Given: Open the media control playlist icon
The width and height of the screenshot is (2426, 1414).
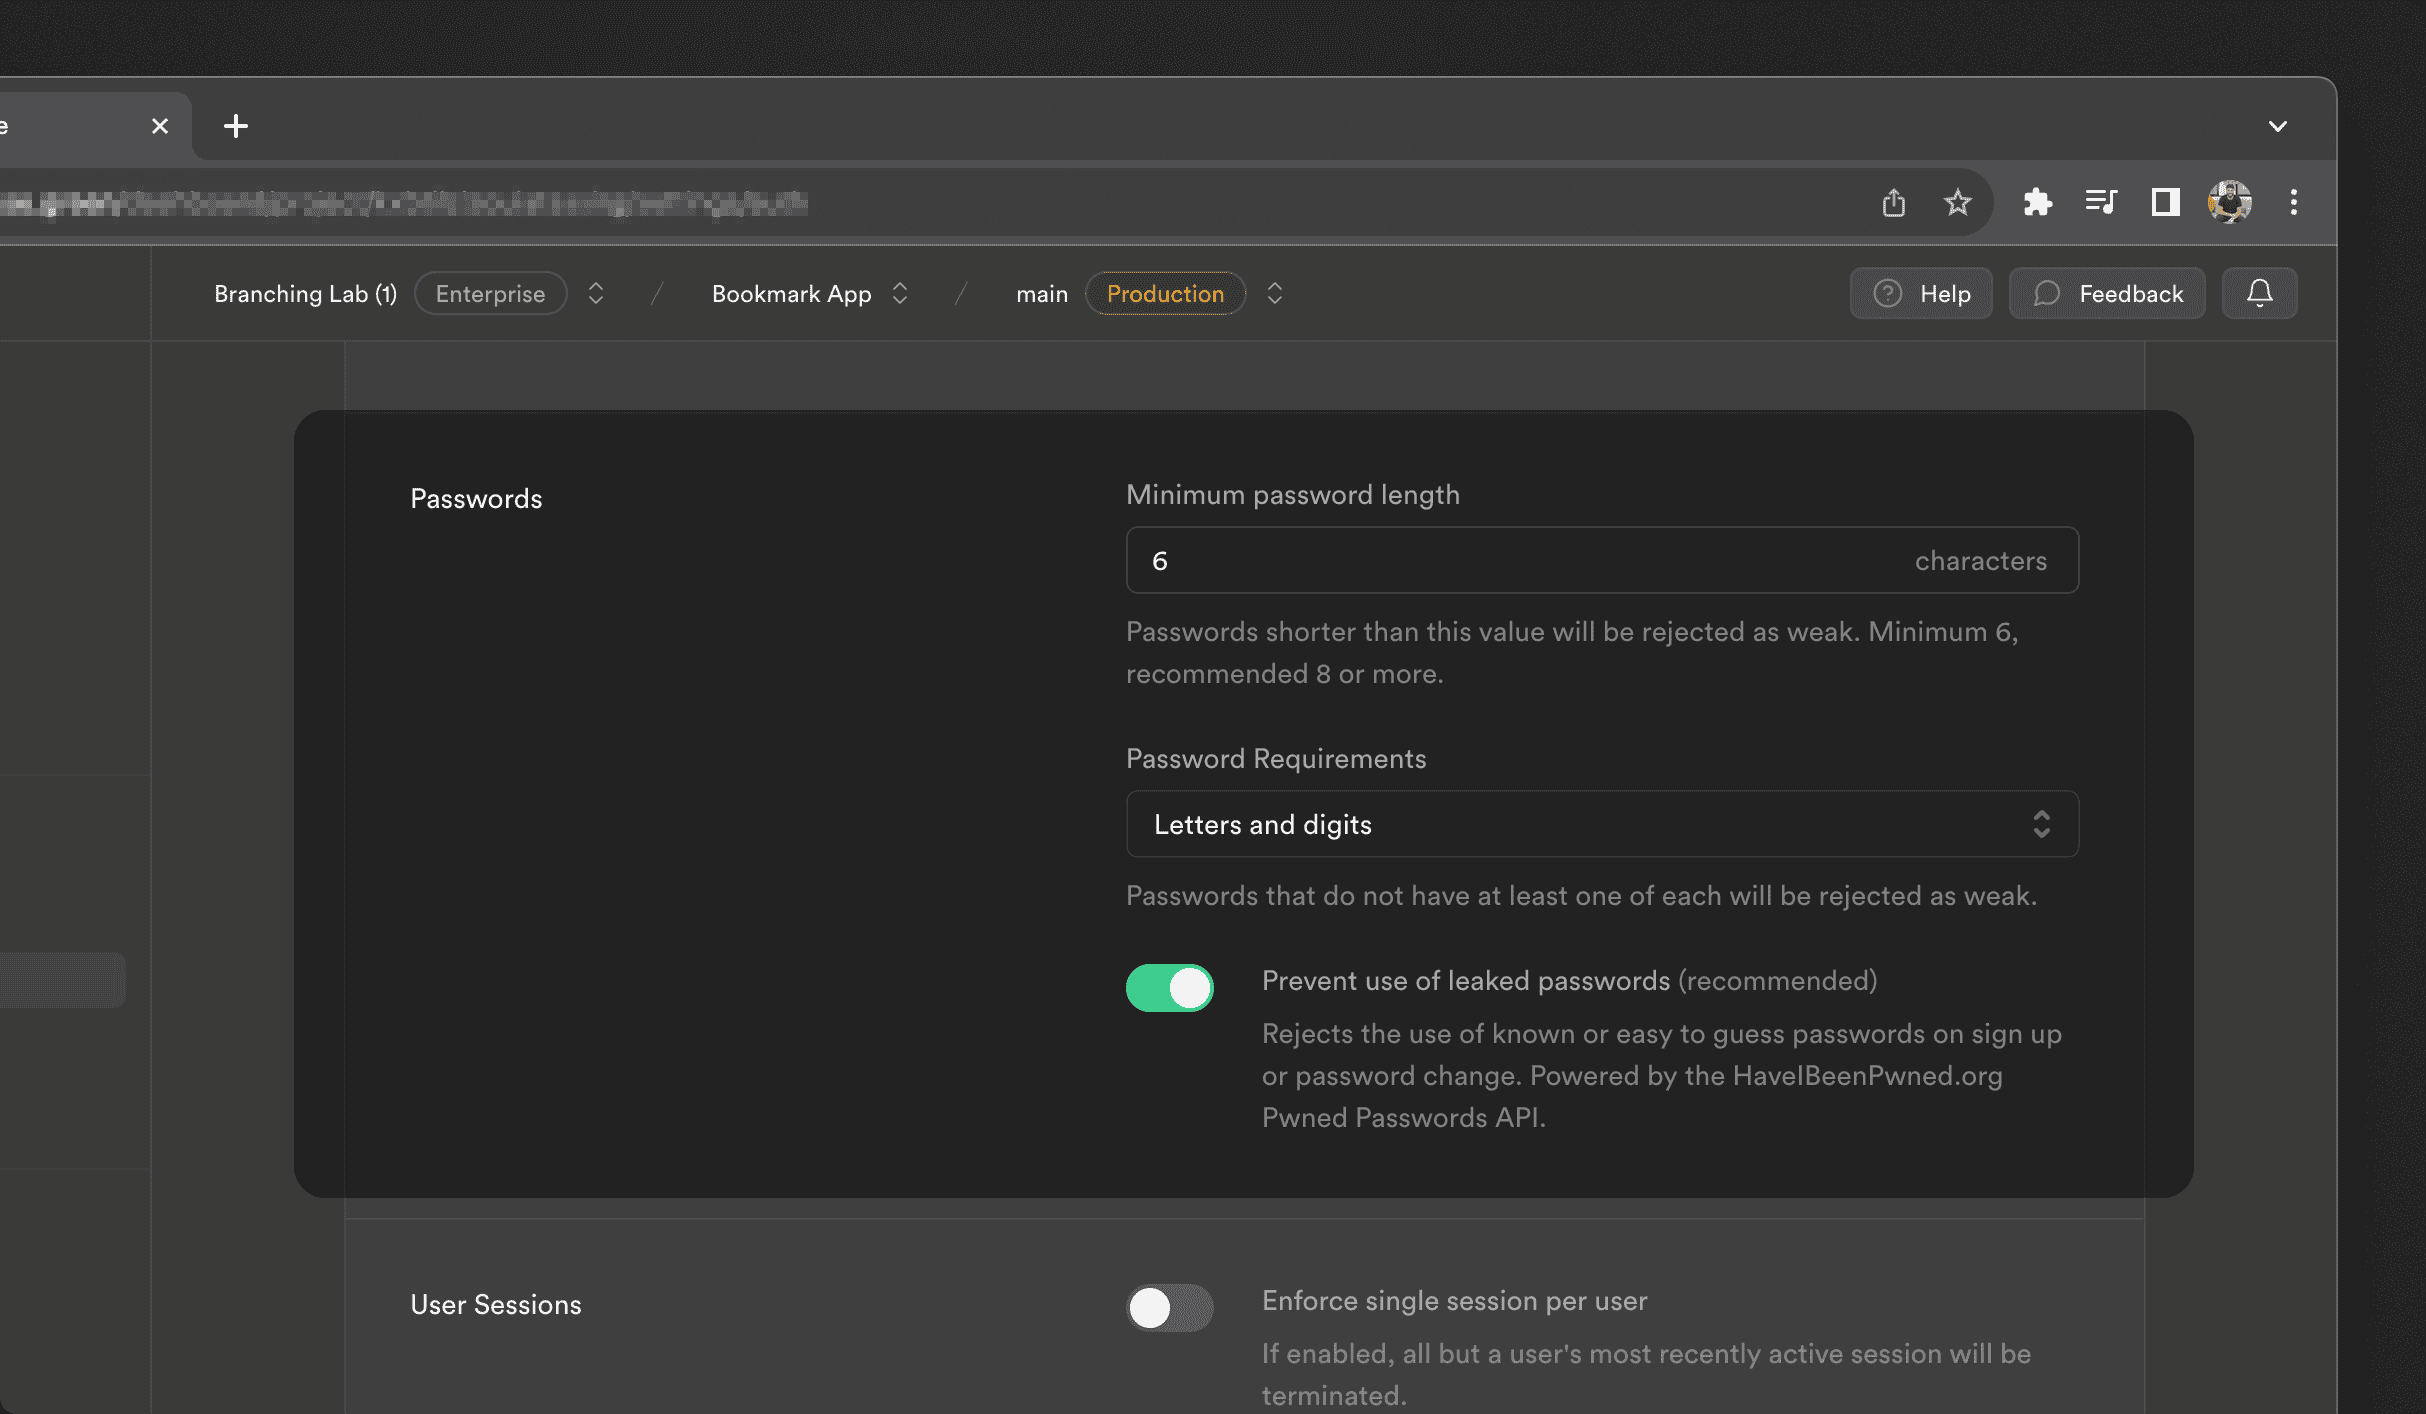Looking at the screenshot, I should (x=2101, y=203).
